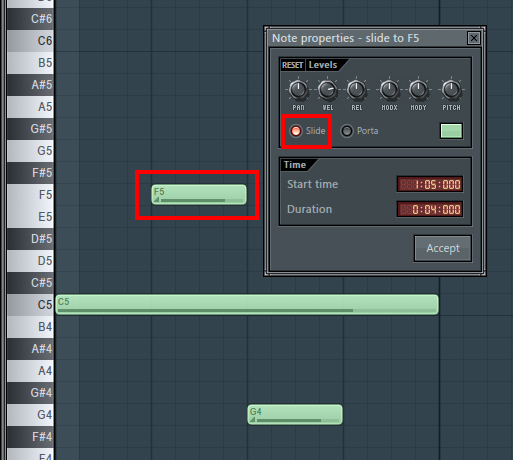Click the REL release knob
This screenshot has width=513, height=460.
[x=356, y=90]
